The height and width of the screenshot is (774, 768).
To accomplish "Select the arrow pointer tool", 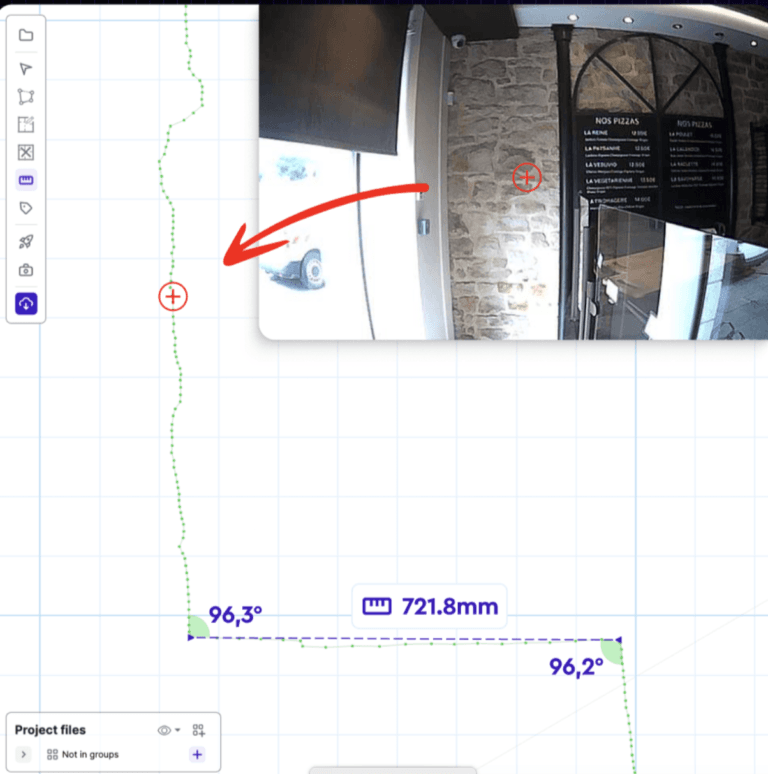I will [x=26, y=69].
